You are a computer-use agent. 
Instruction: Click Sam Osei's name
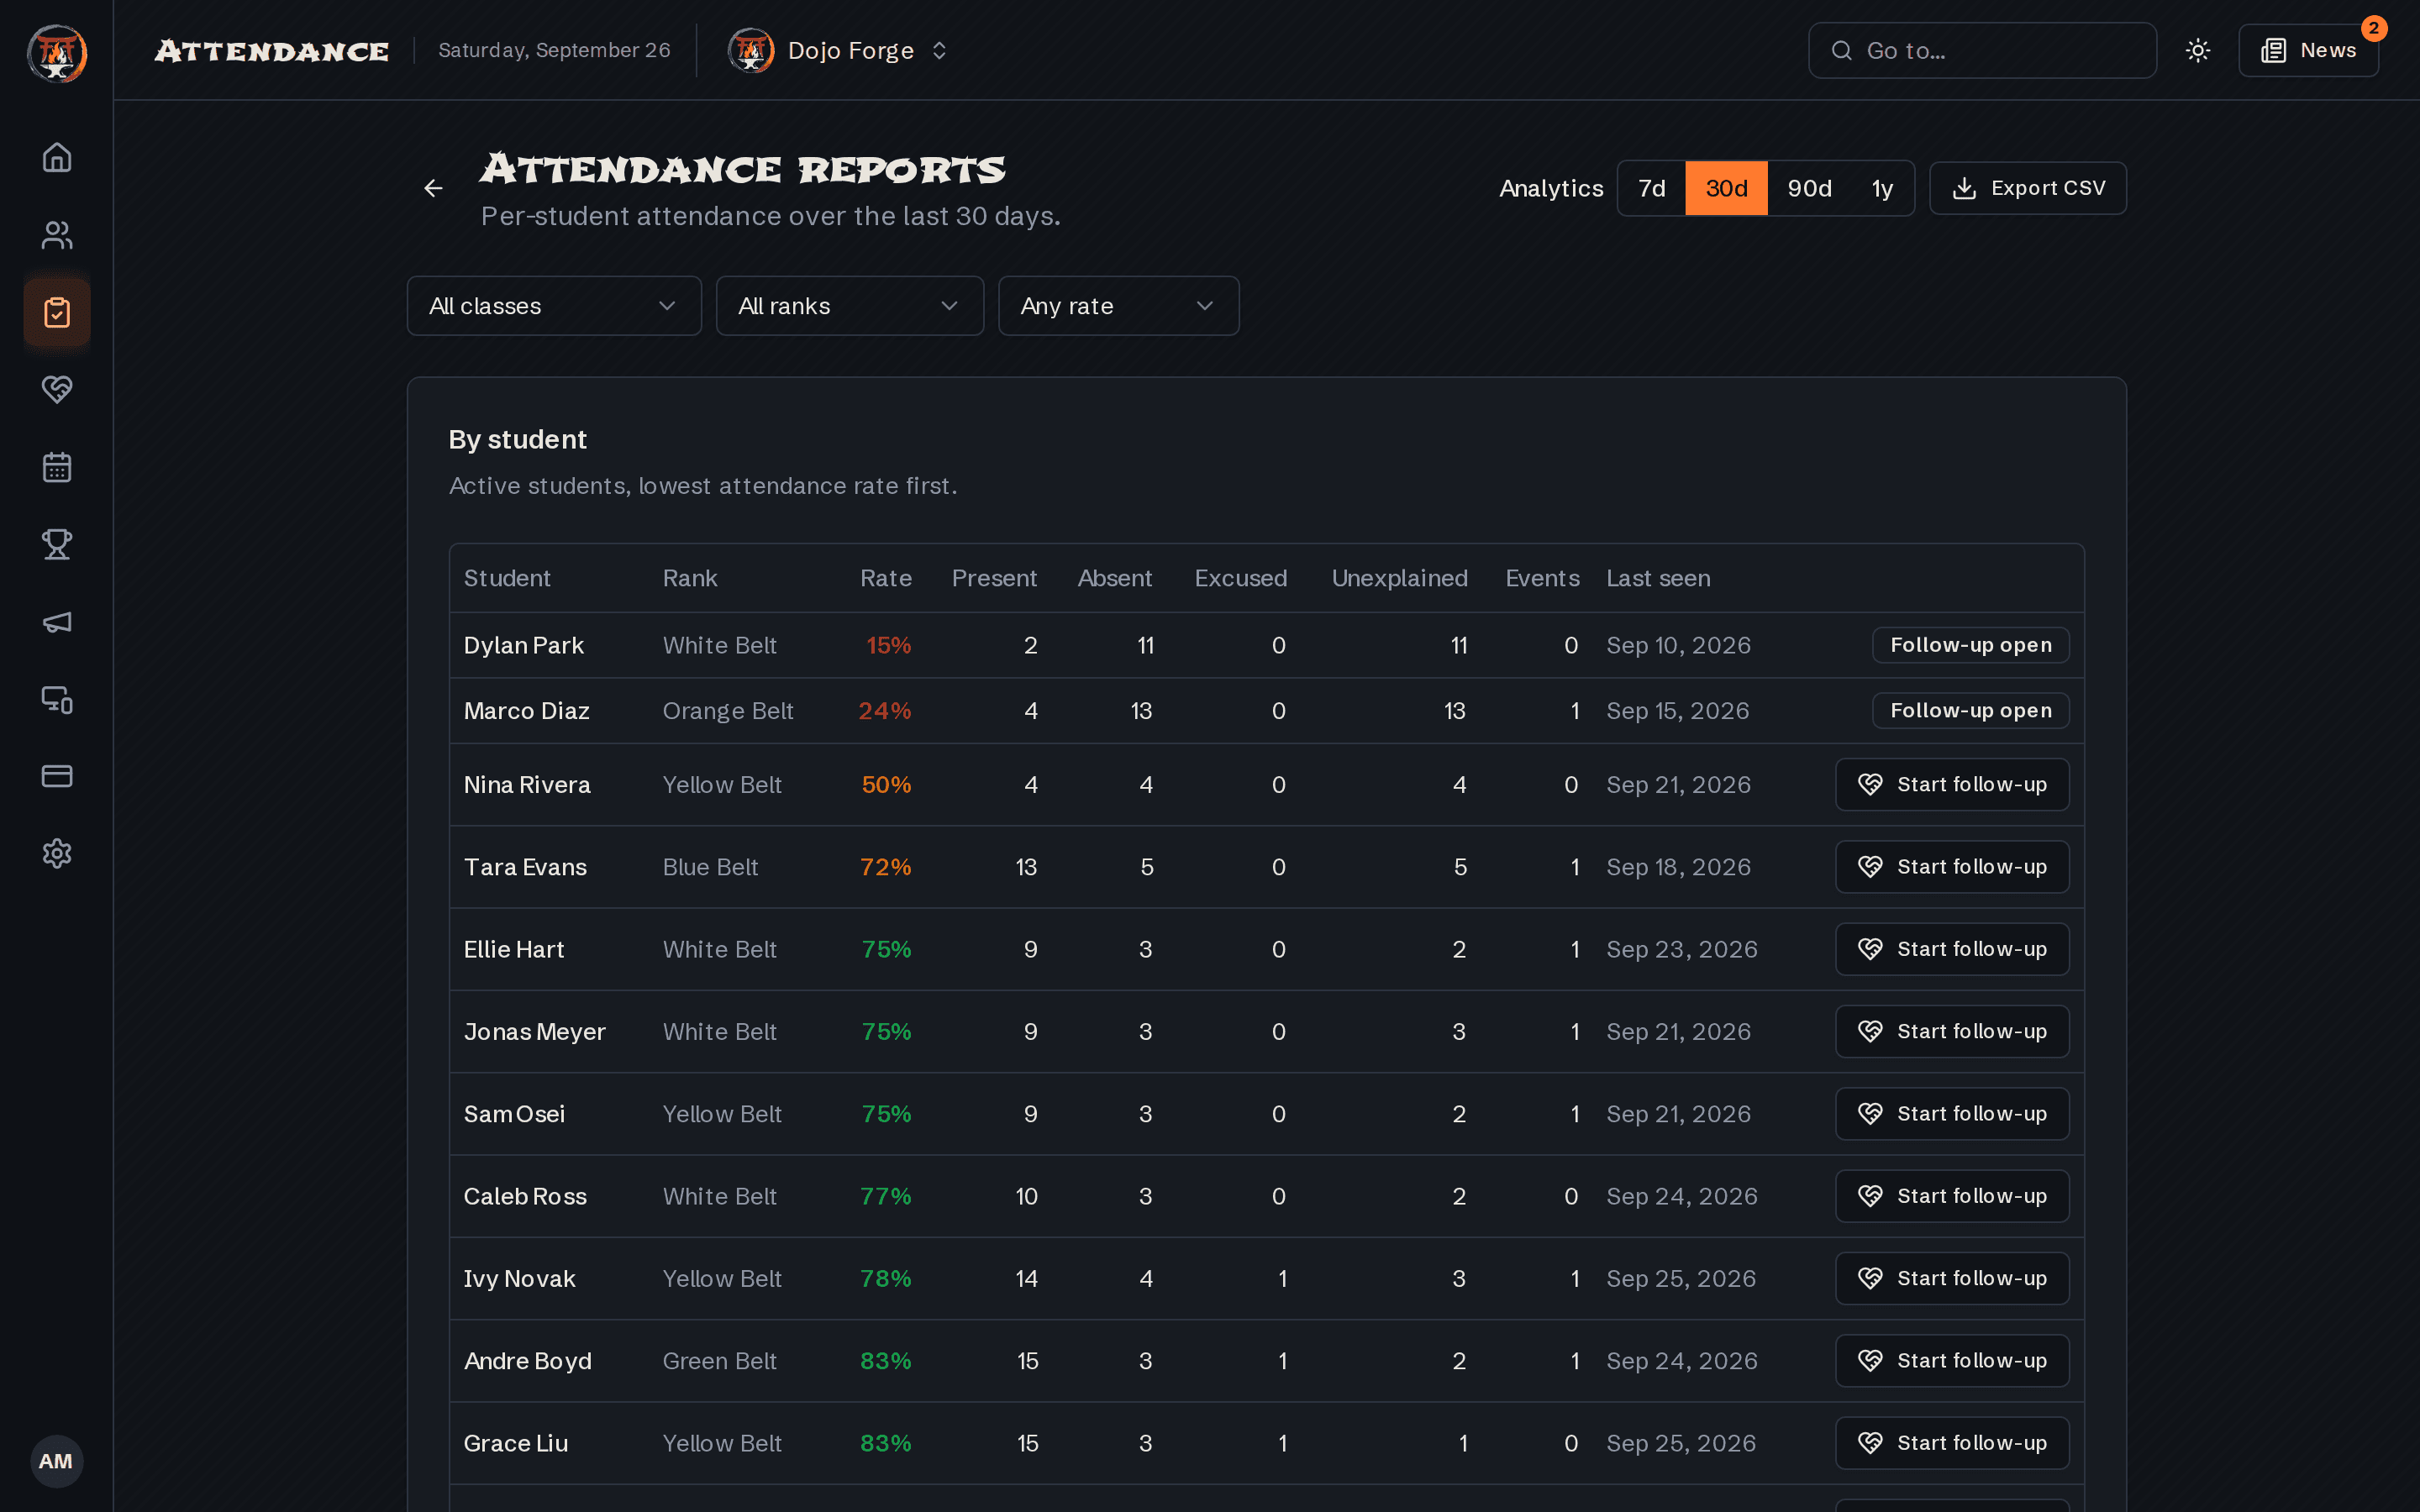coord(514,1114)
